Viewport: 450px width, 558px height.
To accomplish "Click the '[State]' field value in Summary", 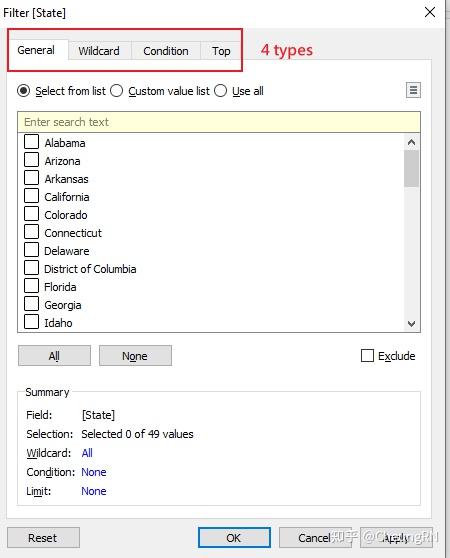I will click(x=98, y=415).
